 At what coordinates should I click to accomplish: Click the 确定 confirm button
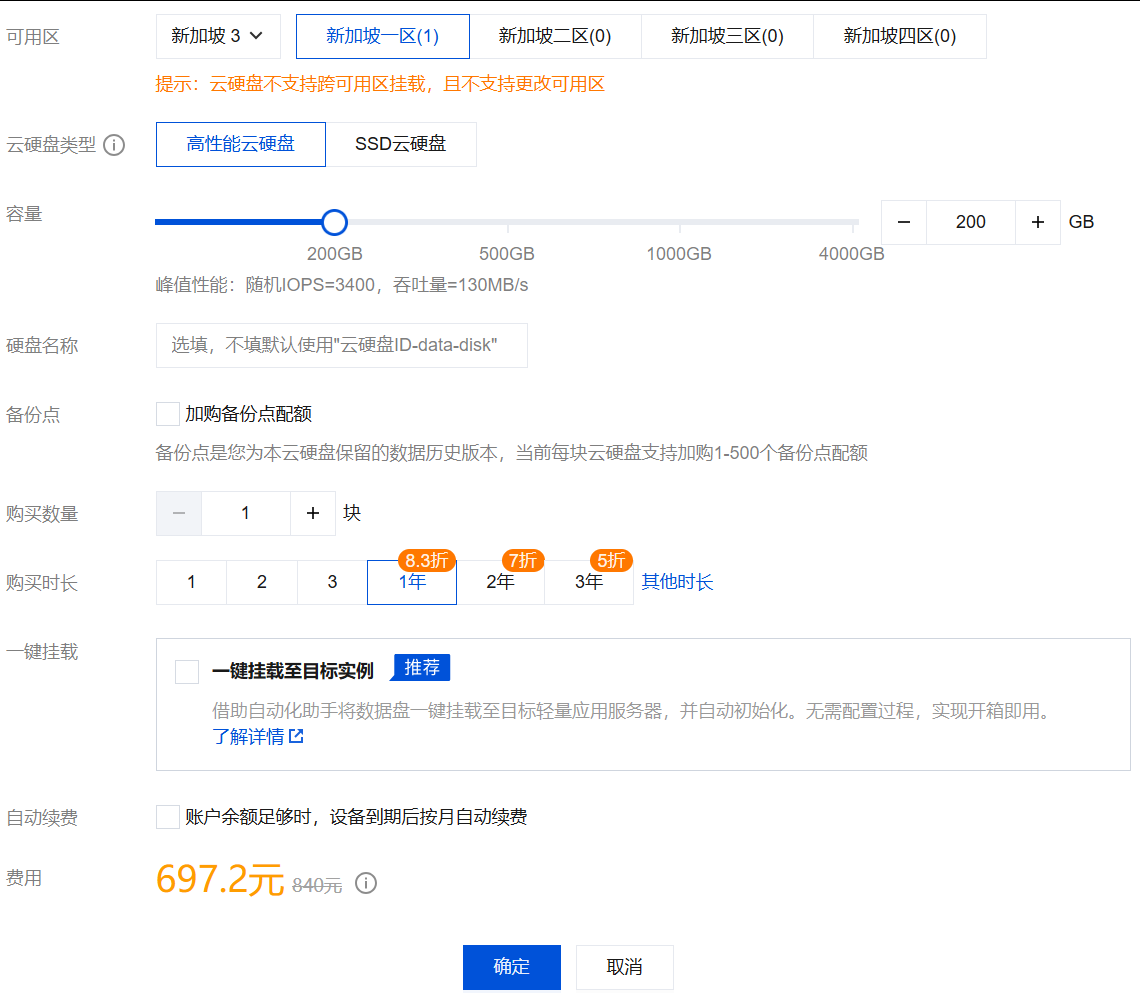point(511,967)
